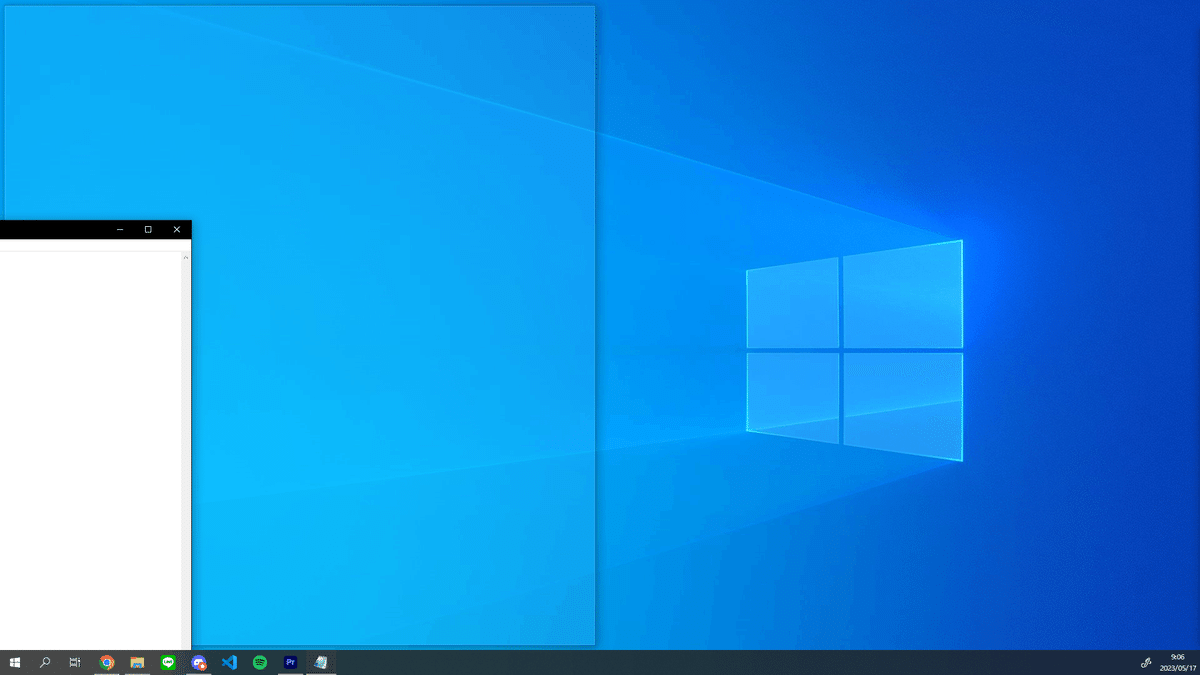Open taskbar search magnifier
Screen dimensions: 1200x675
(x=45, y=662)
